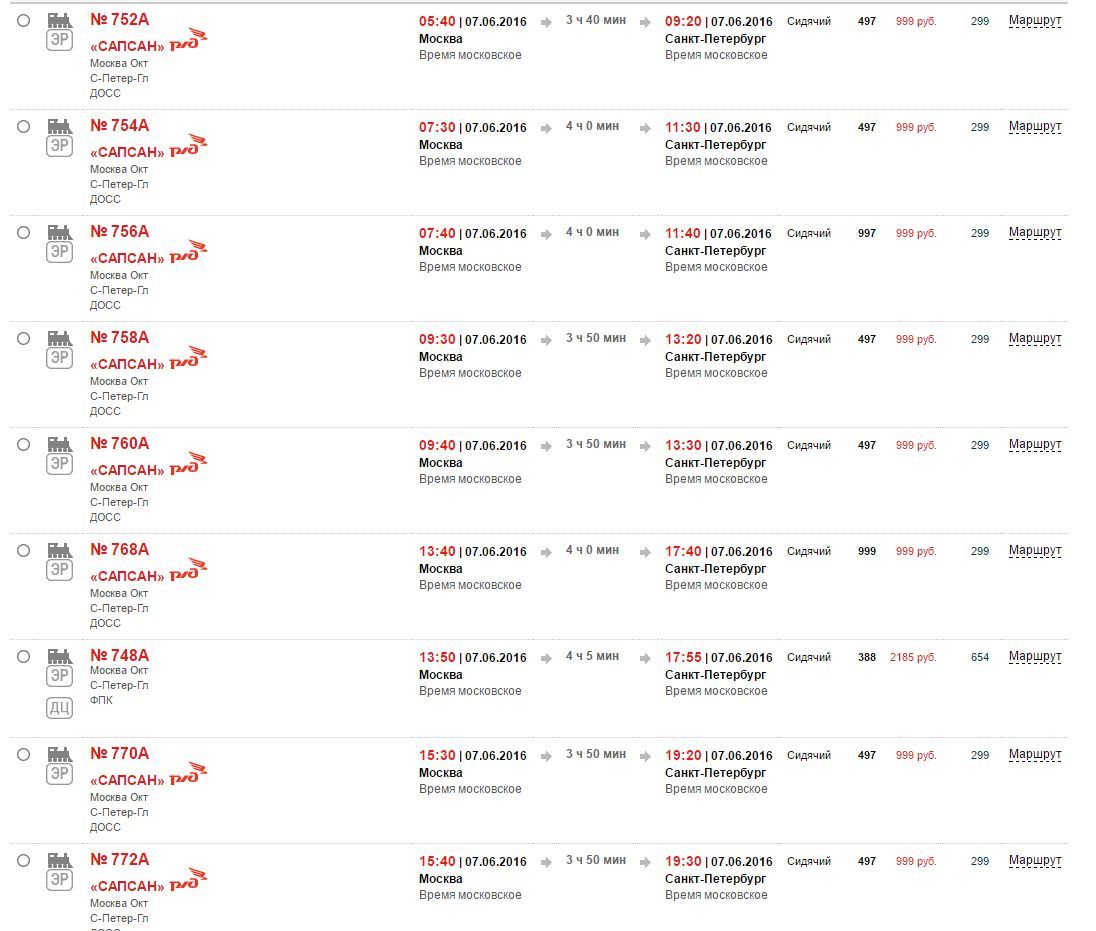This screenshot has width=1096, height=931.
Task: Select the radio button for train 772А
Action: 23,861
